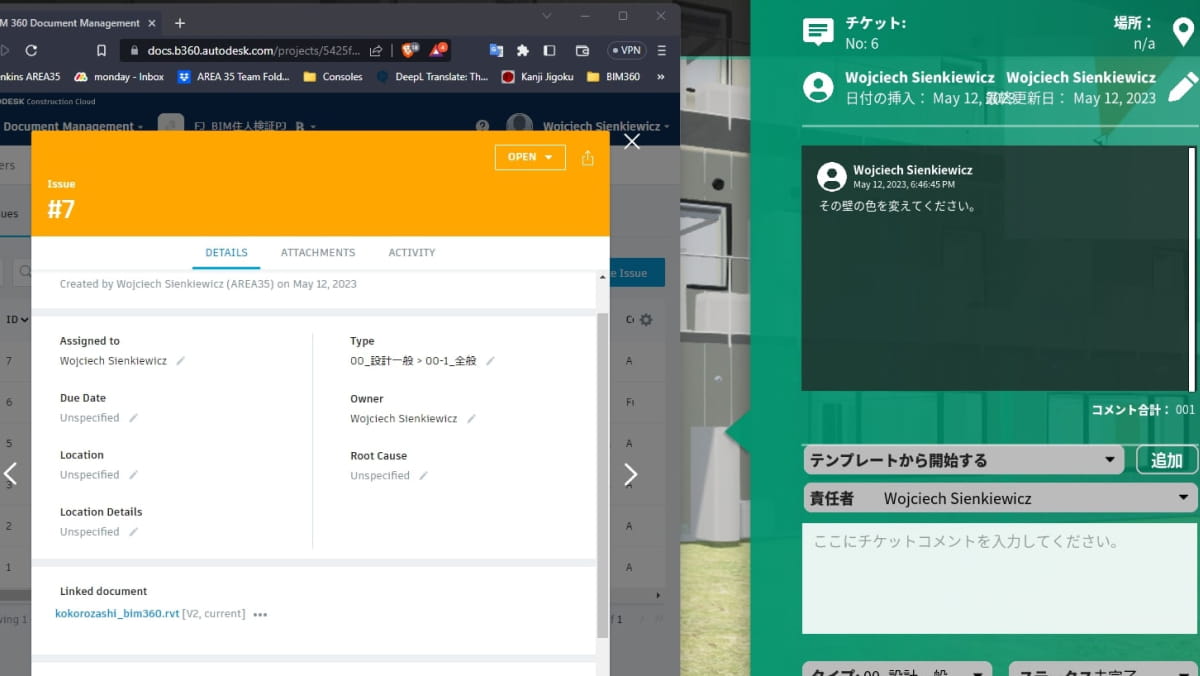Open more options for linked document
Screen dimensions: 1200x676
260,615
